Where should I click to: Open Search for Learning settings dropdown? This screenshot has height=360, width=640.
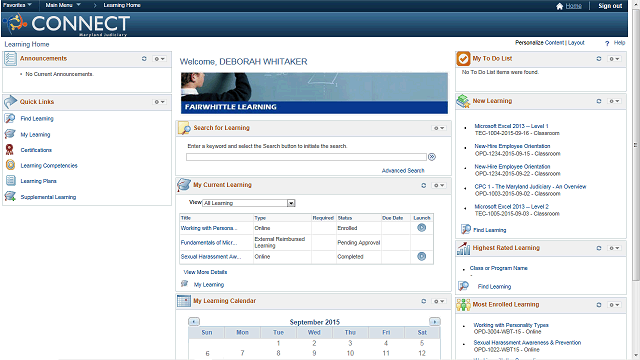tap(439, 128)
